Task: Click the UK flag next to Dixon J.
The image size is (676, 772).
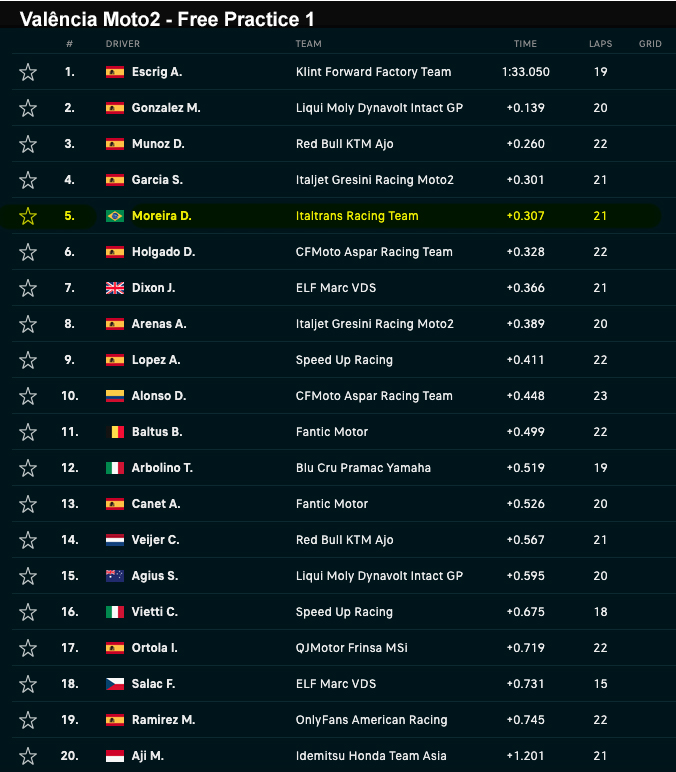Action: pyautogui.click(x=115, y=288)
